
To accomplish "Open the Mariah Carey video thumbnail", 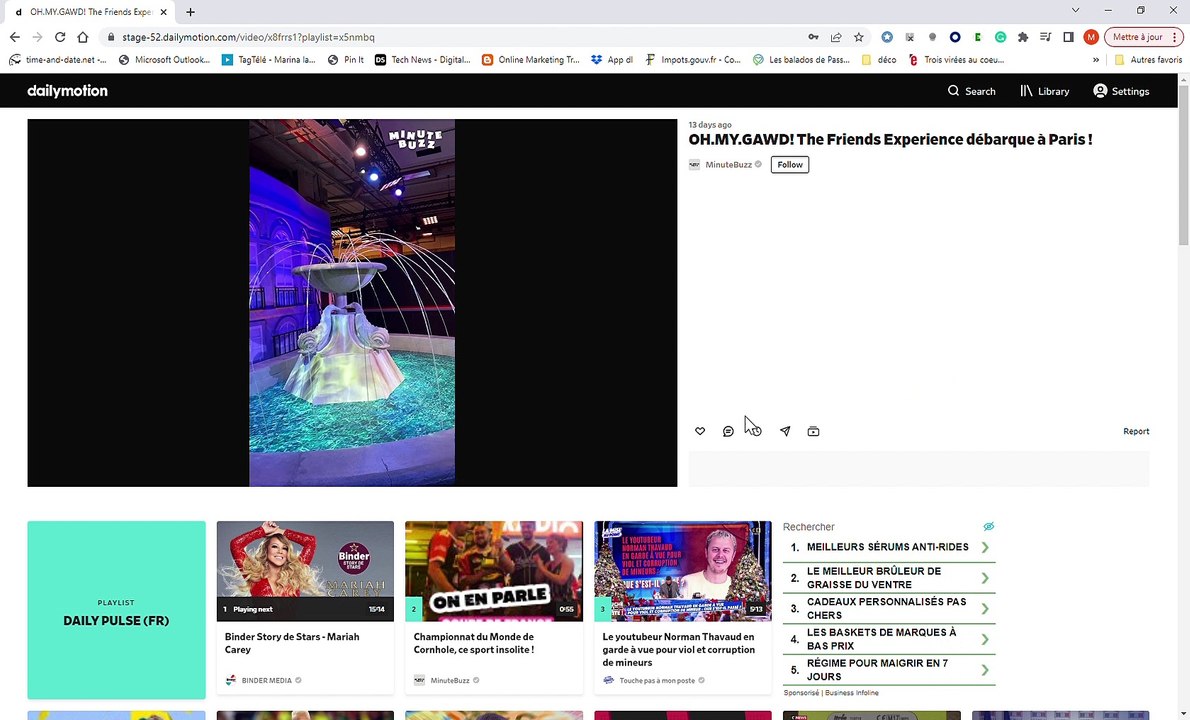I will [x=305, y=571].
